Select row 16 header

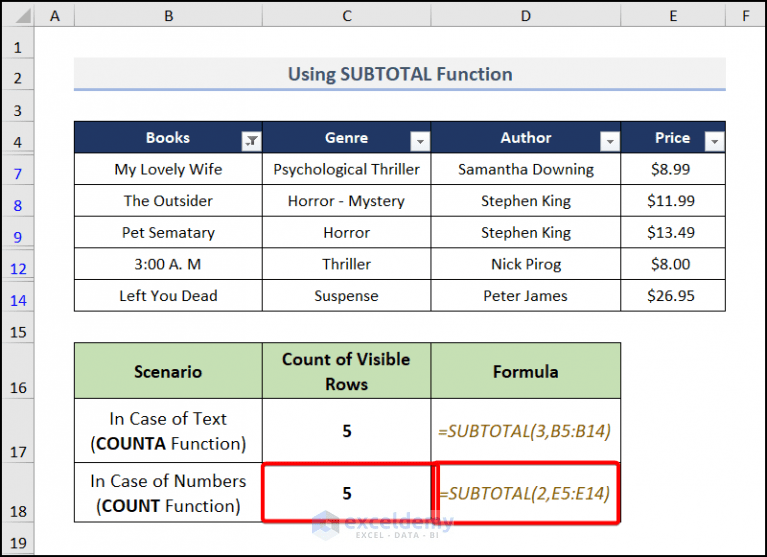[18, 371]
